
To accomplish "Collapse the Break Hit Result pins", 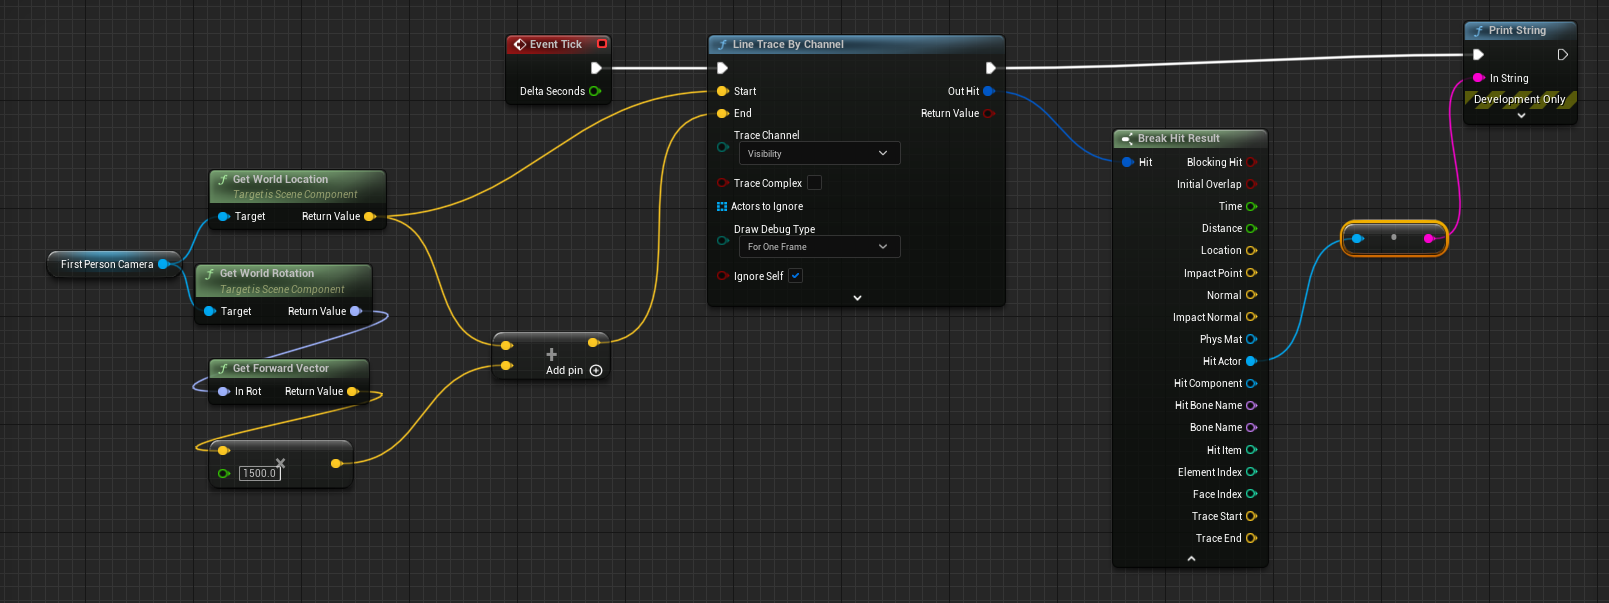I will [1191, 559].
